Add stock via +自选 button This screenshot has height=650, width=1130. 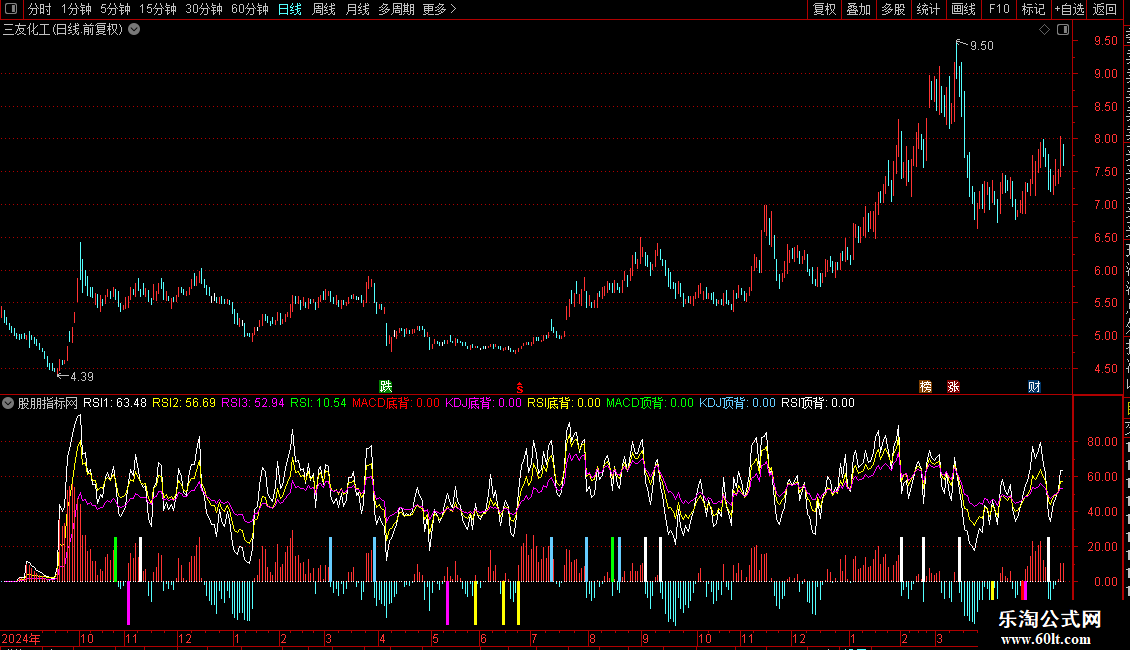[1069, 9]
